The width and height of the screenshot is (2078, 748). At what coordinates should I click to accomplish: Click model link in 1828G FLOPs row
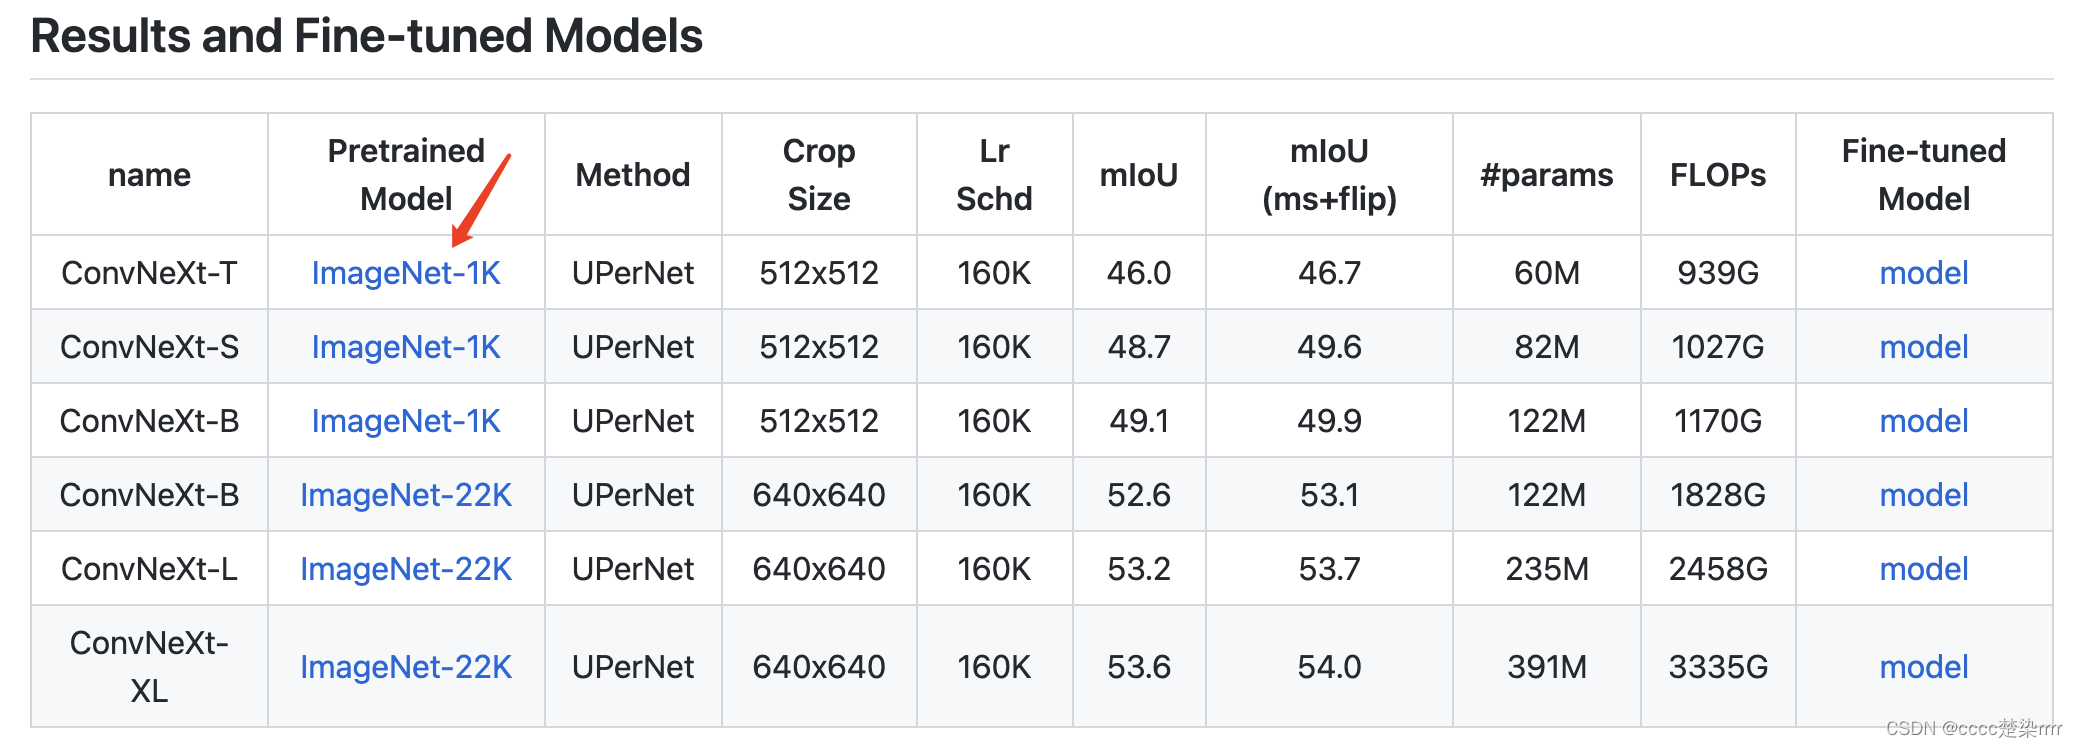[1923, 495]
